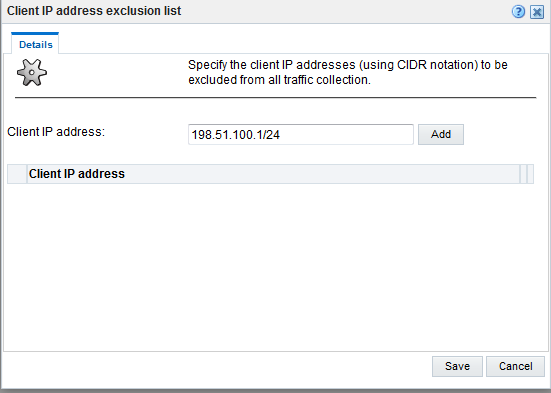Screen dimensions: 551x393
Task: Open help via the blue question mark icon
Action: (x=518, y=12)
